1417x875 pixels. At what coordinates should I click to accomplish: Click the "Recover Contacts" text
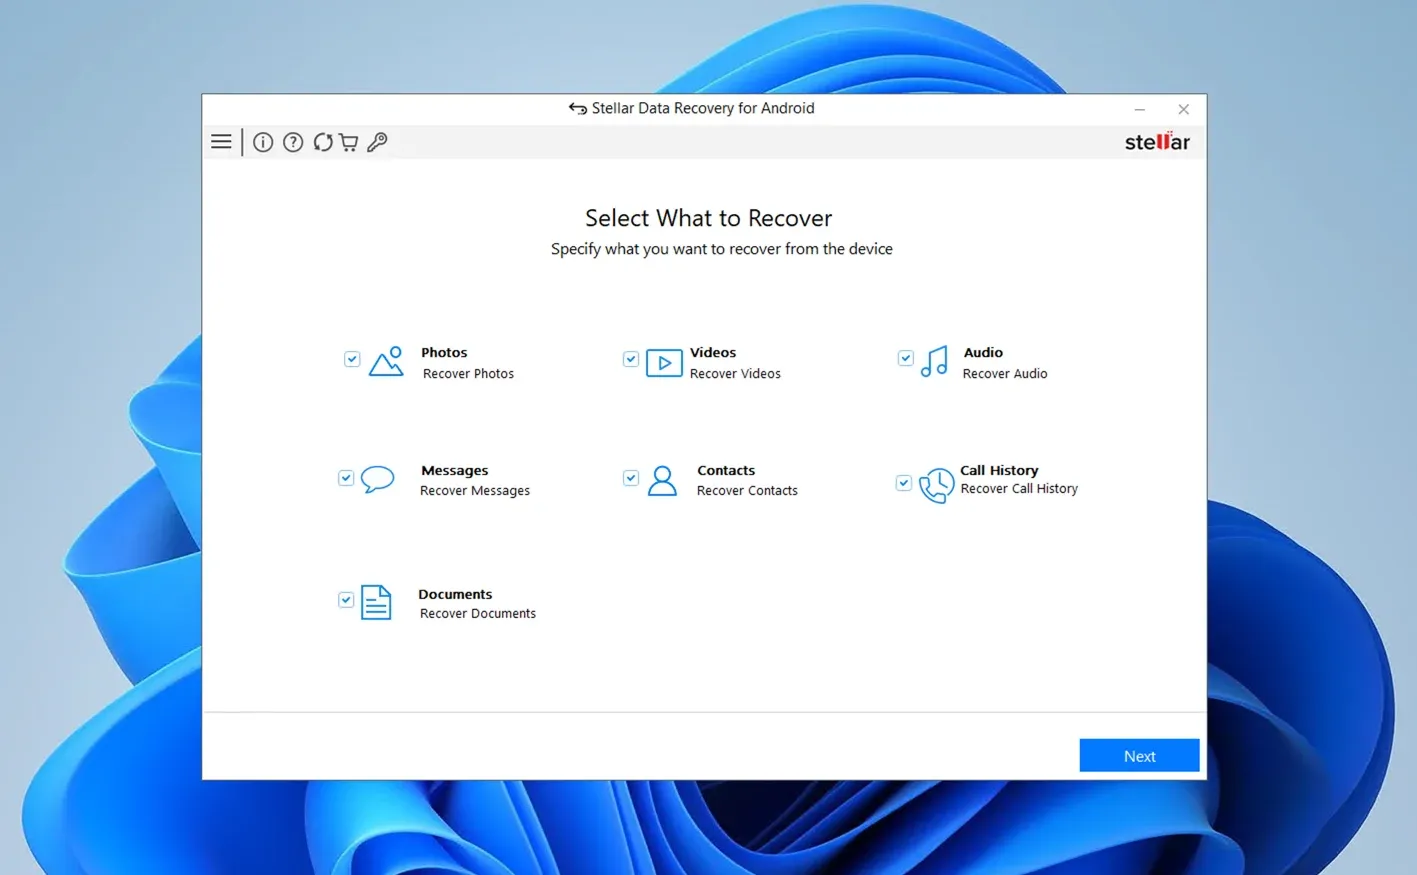pyautogui.click(x=747, y=491)
